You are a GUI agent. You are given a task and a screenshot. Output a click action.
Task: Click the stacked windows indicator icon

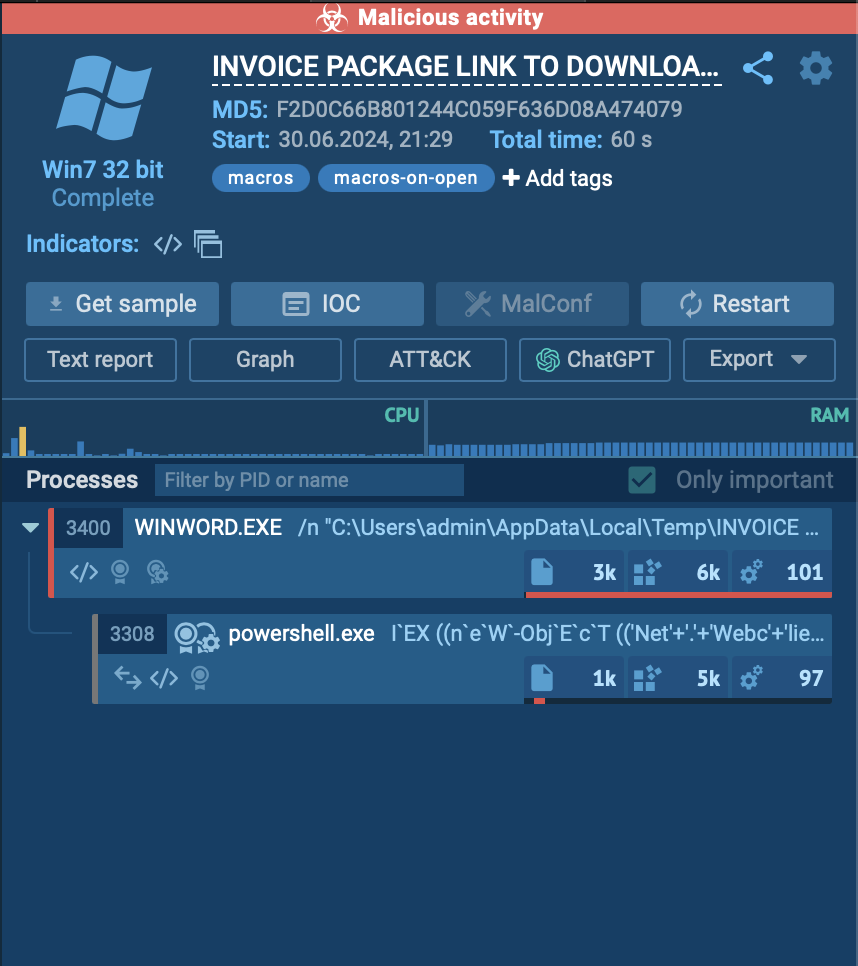click(208, 244)
